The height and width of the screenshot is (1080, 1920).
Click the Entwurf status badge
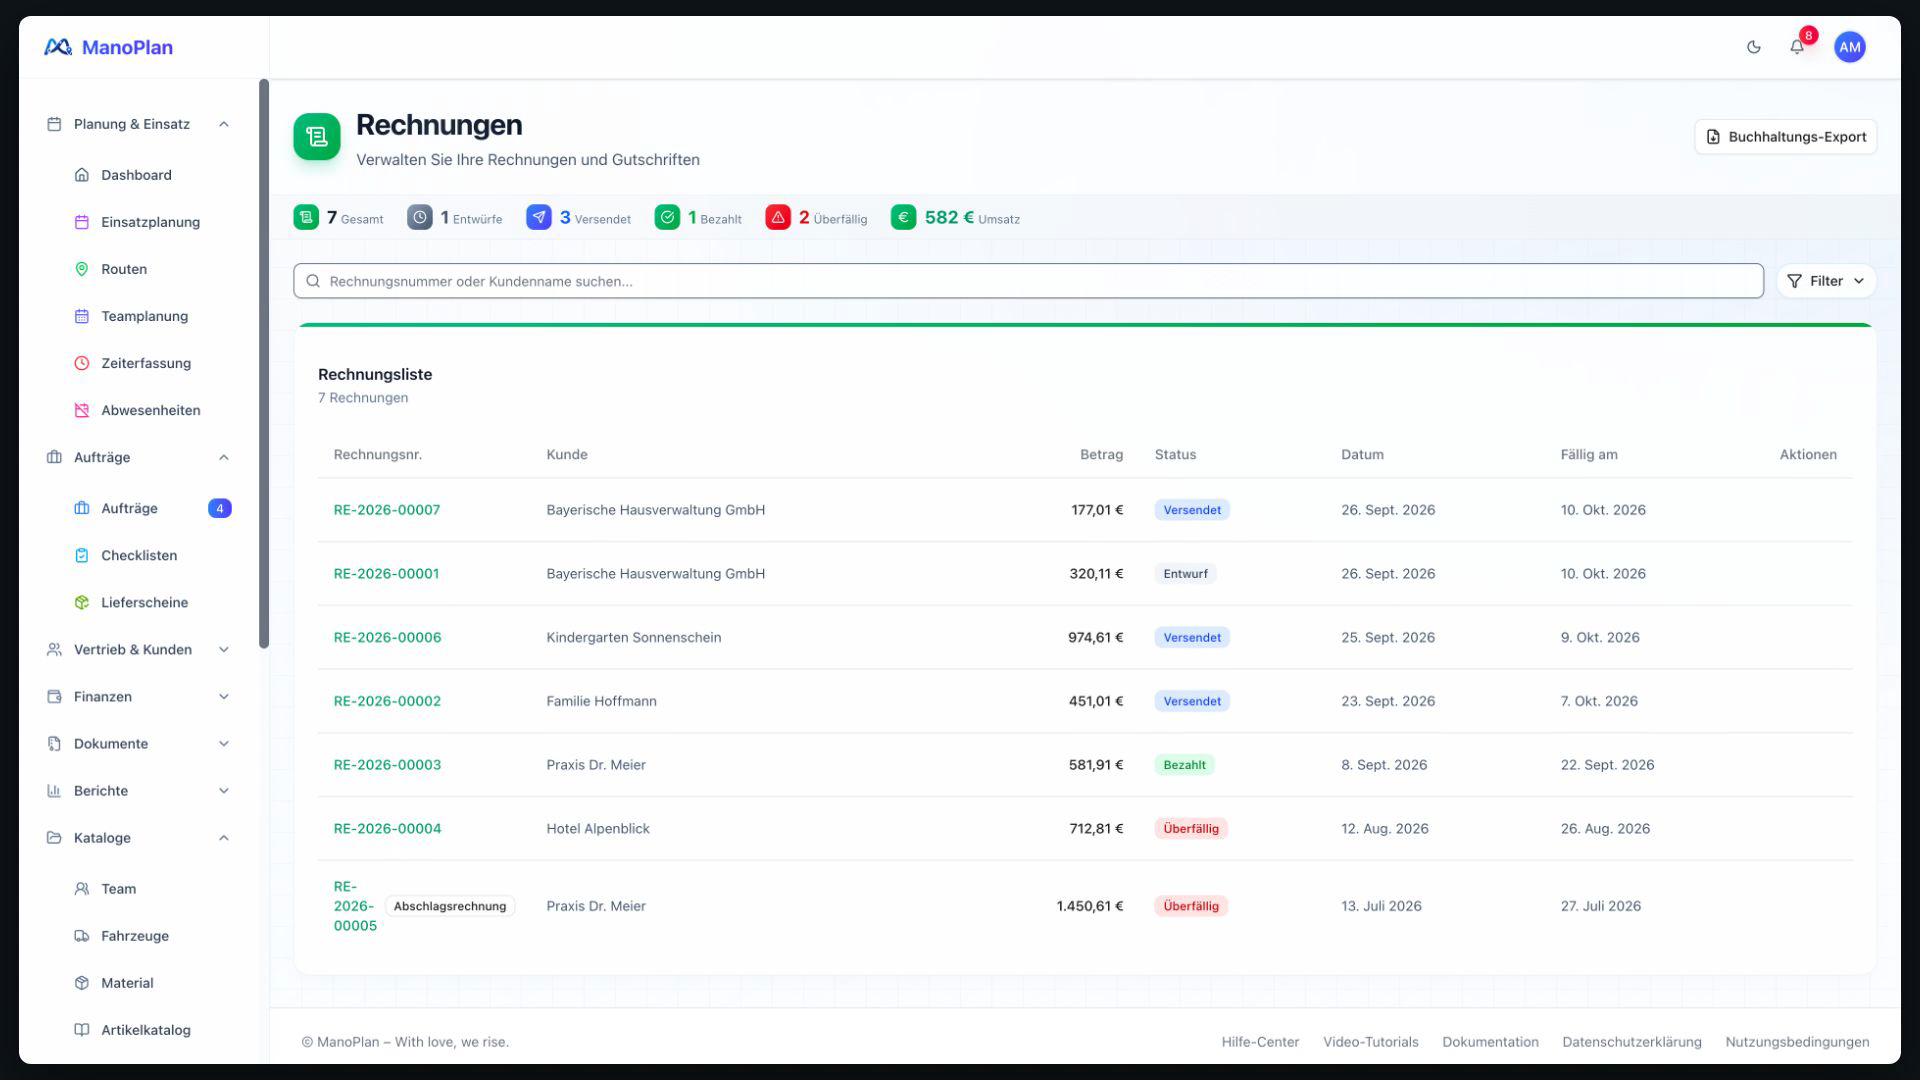1185,574
